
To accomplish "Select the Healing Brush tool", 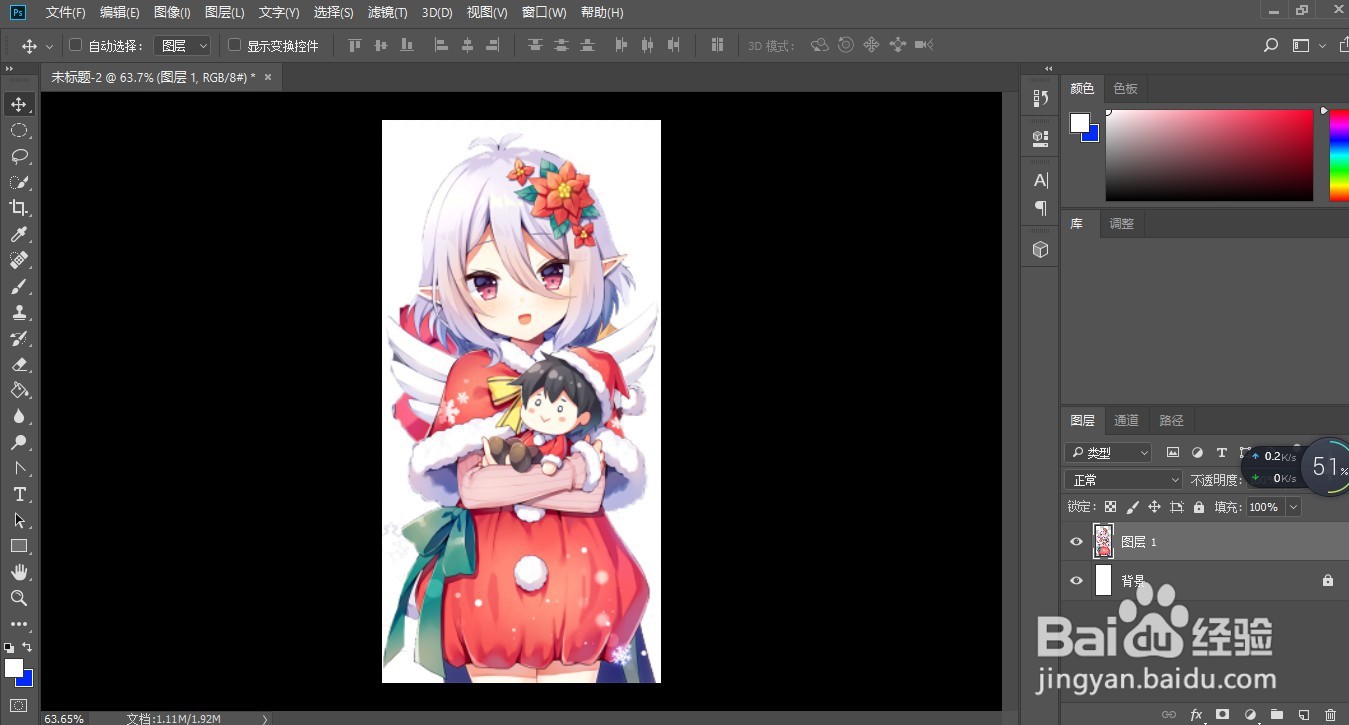I will tap(19, 260).
